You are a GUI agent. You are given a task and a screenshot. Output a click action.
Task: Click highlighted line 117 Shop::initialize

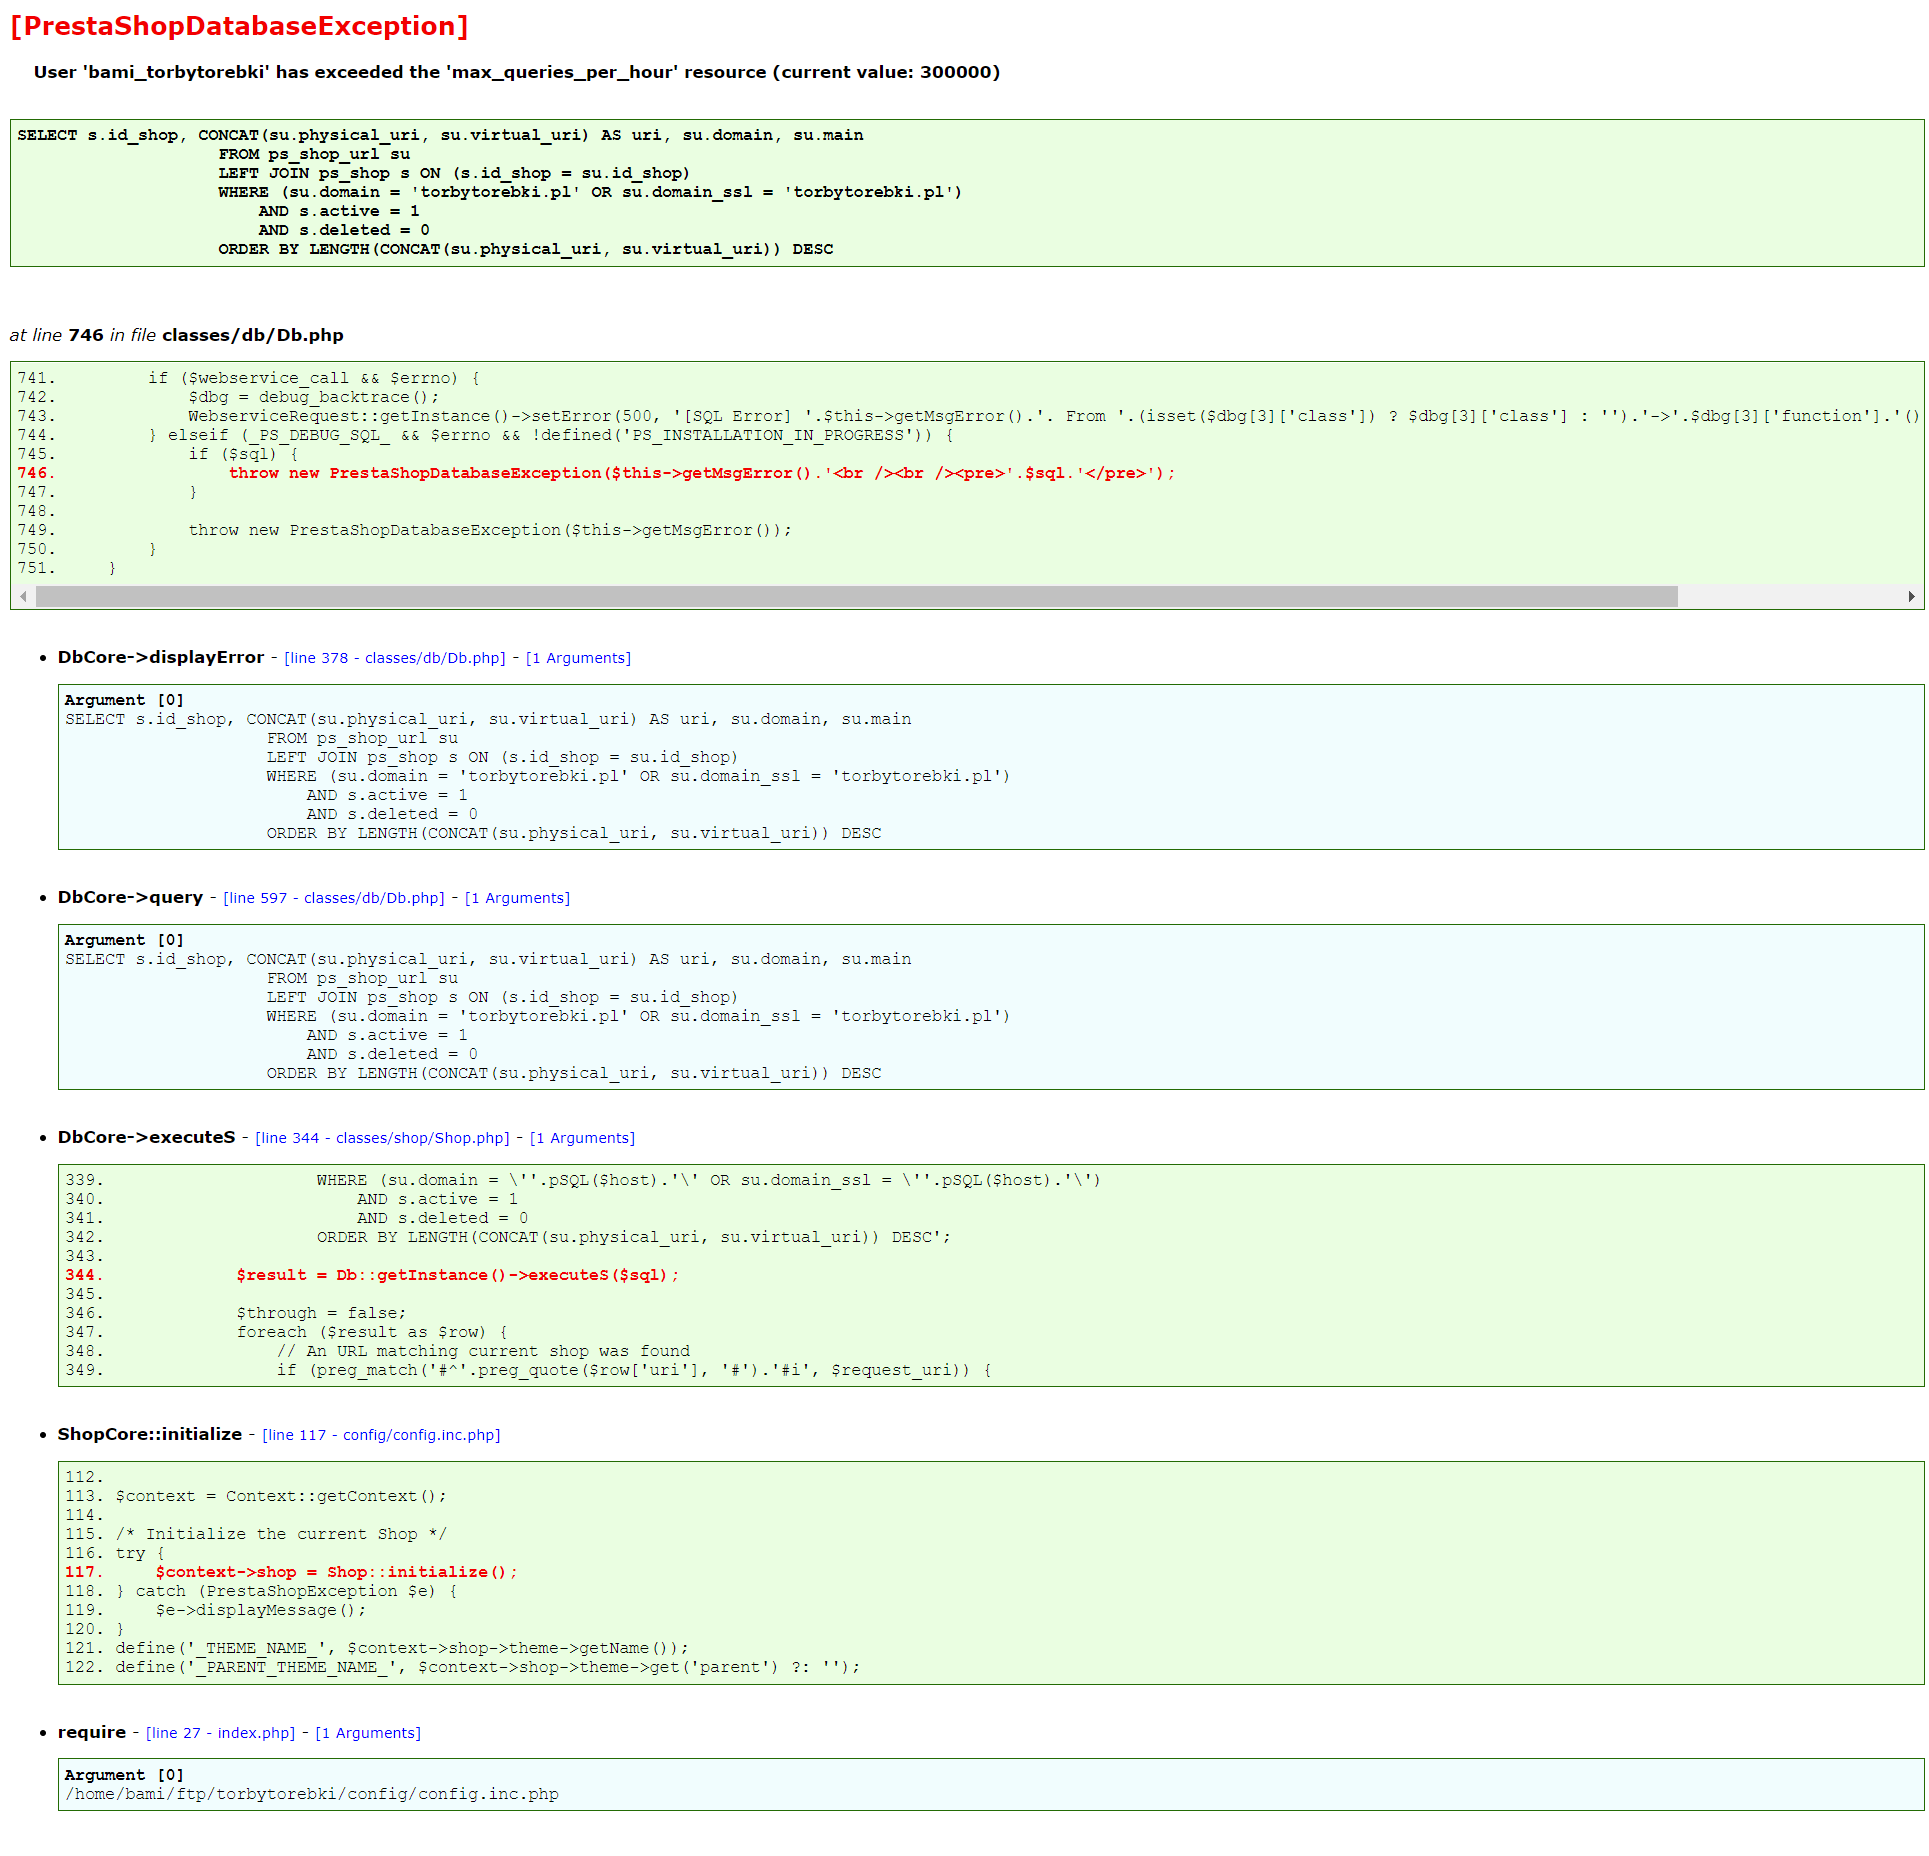pyautogui.click(x=336, y=1572)
